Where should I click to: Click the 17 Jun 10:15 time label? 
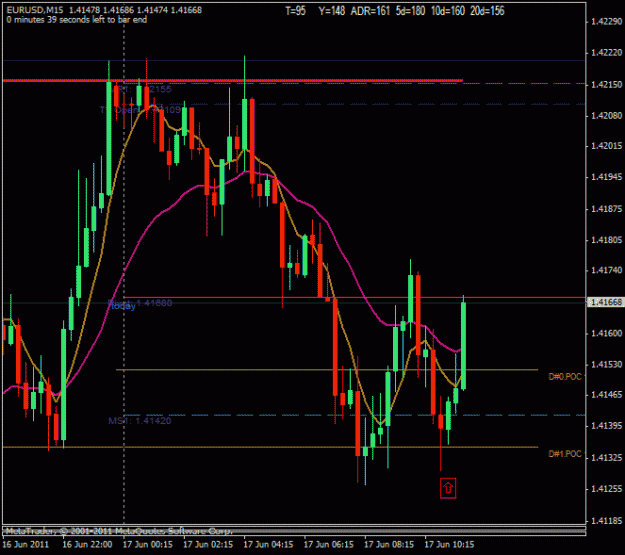pos(450,544)
